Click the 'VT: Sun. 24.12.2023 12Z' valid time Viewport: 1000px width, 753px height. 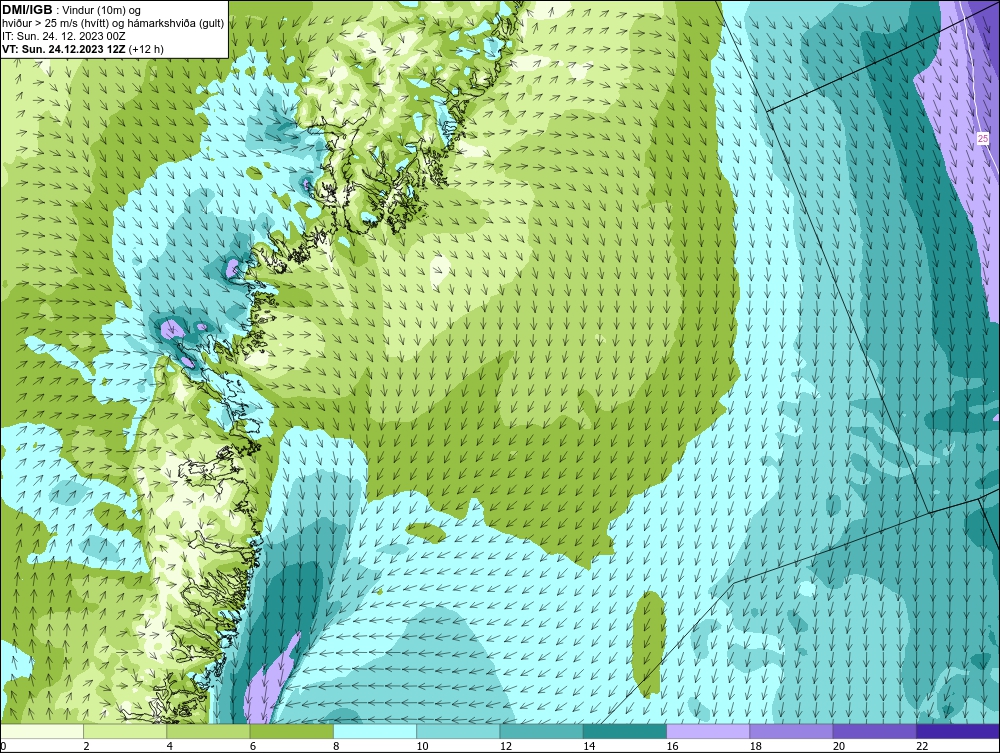64,49
